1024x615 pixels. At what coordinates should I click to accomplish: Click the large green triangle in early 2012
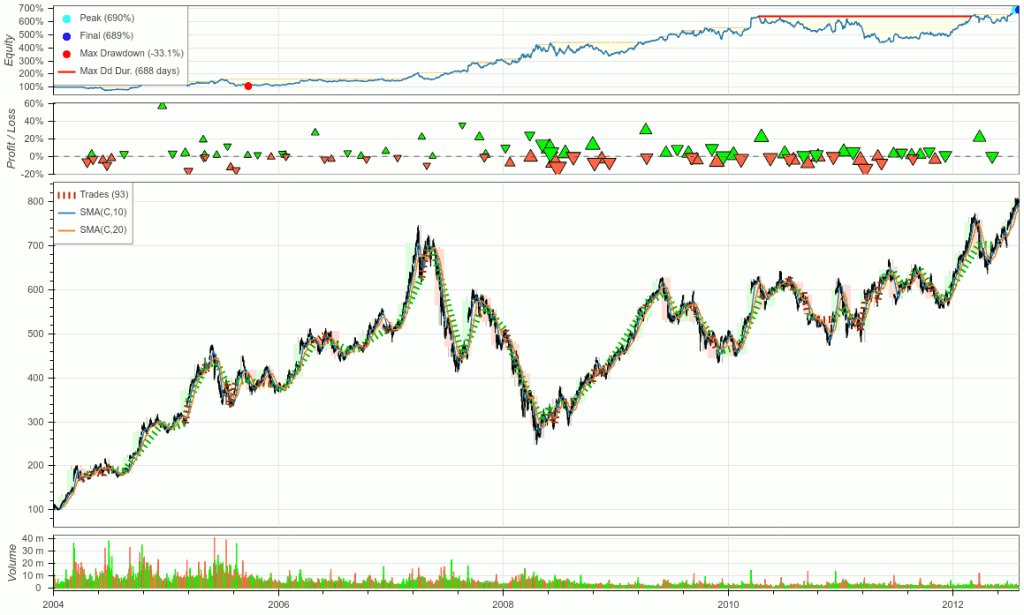979,136
